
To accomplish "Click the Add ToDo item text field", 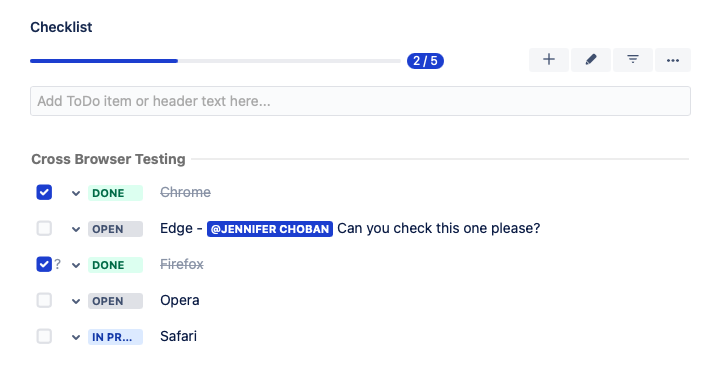I will (360, 101).
